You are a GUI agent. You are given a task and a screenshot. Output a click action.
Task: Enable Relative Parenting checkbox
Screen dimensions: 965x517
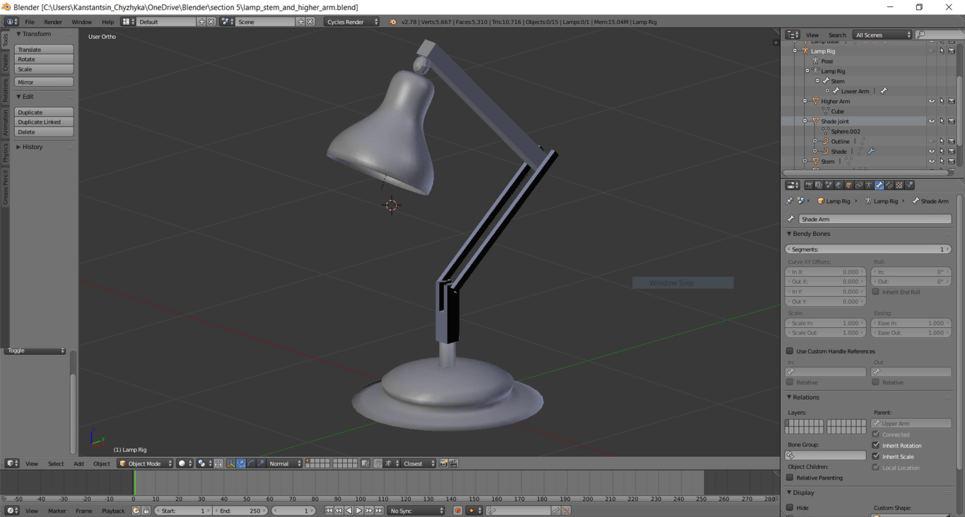790,478
